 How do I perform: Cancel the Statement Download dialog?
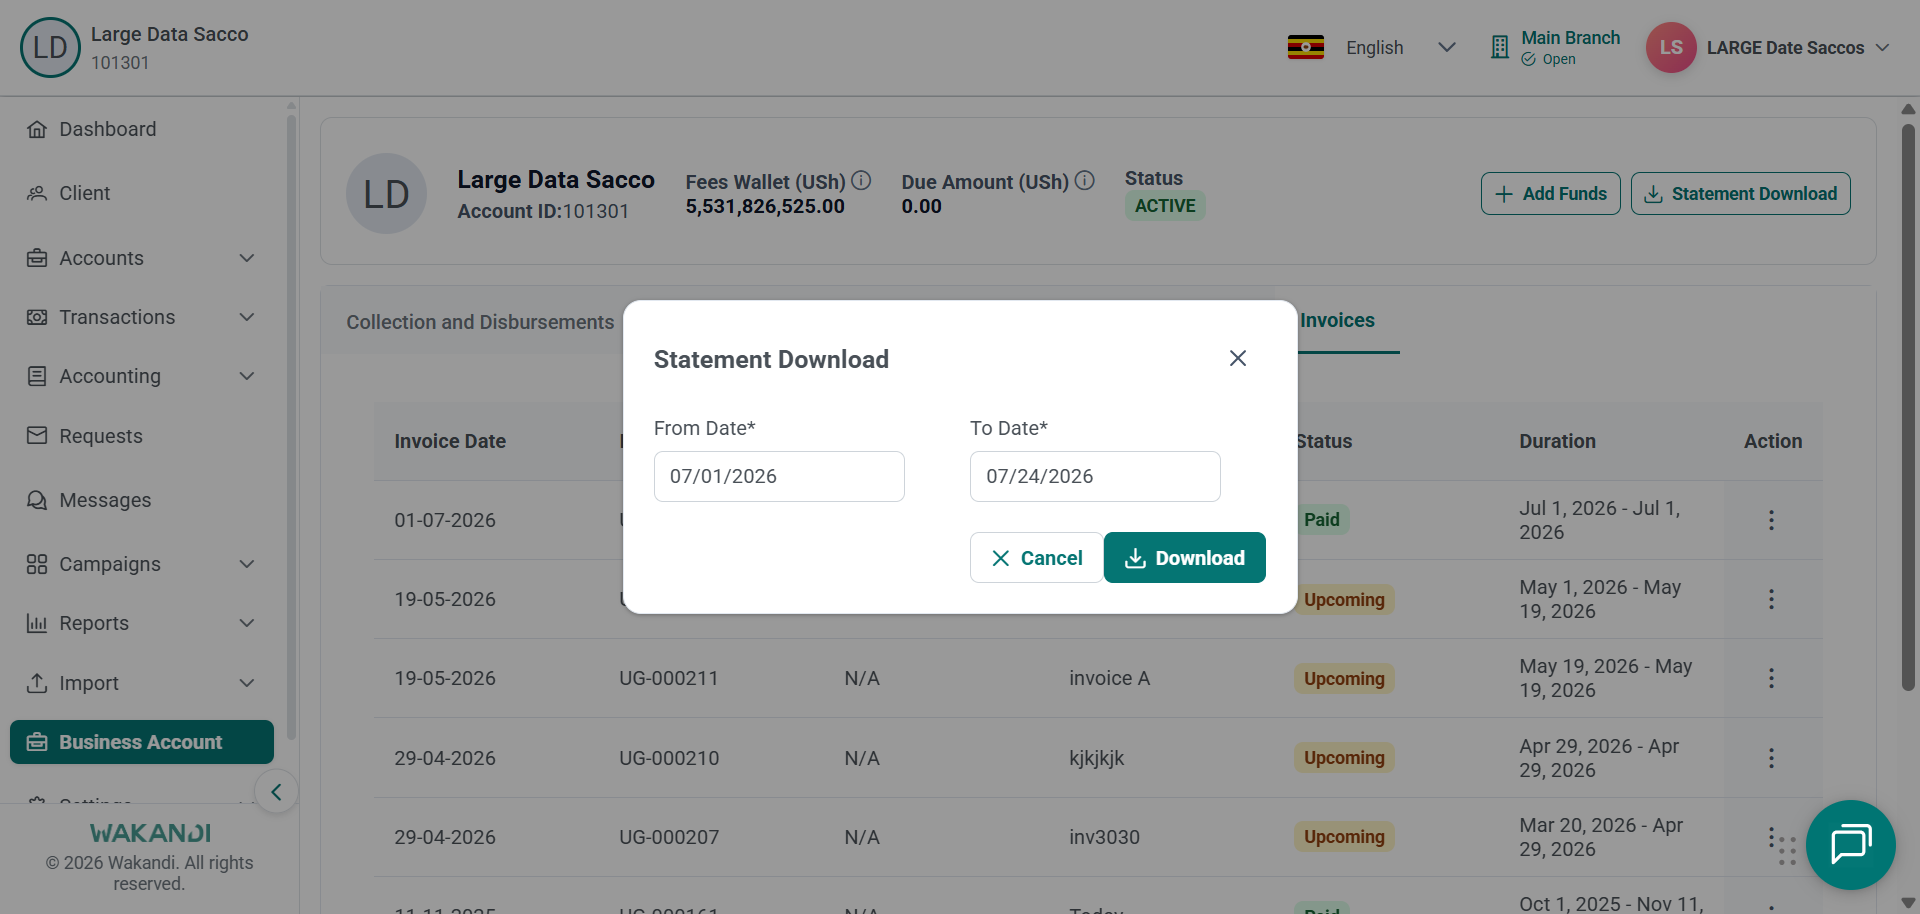1036,557
